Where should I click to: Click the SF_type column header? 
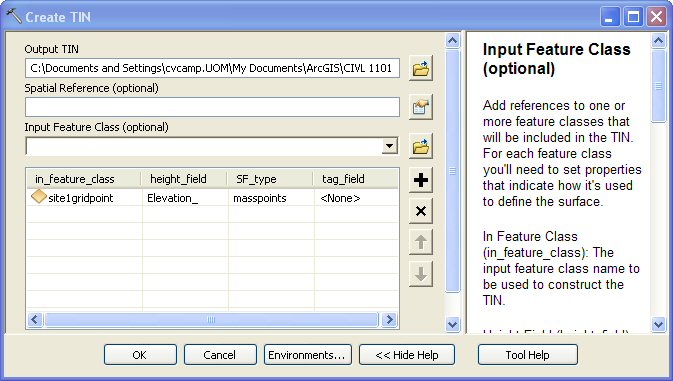click(x=270, y=179)
